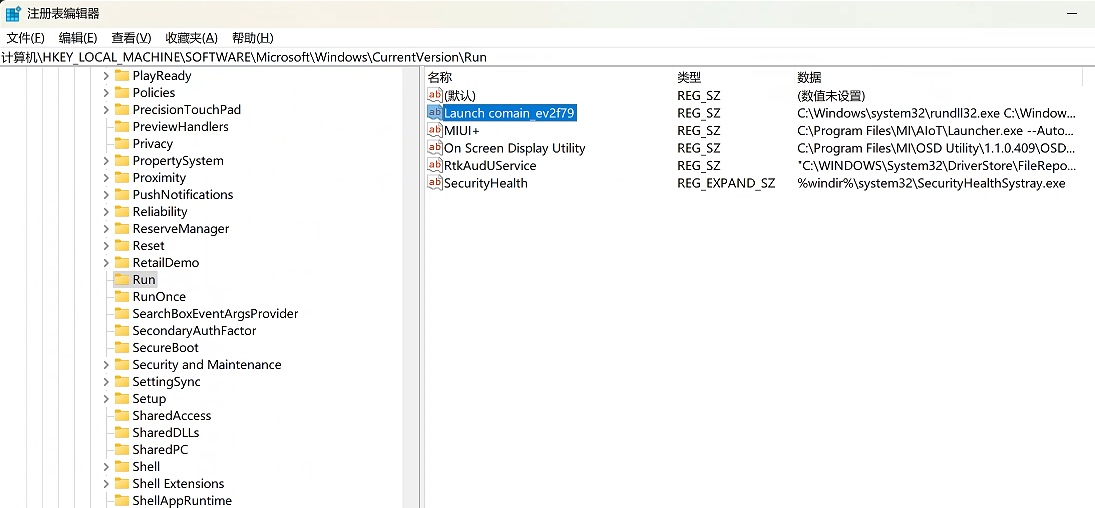
Task: Open the 文件(F) menu
Action: [25, 38]
